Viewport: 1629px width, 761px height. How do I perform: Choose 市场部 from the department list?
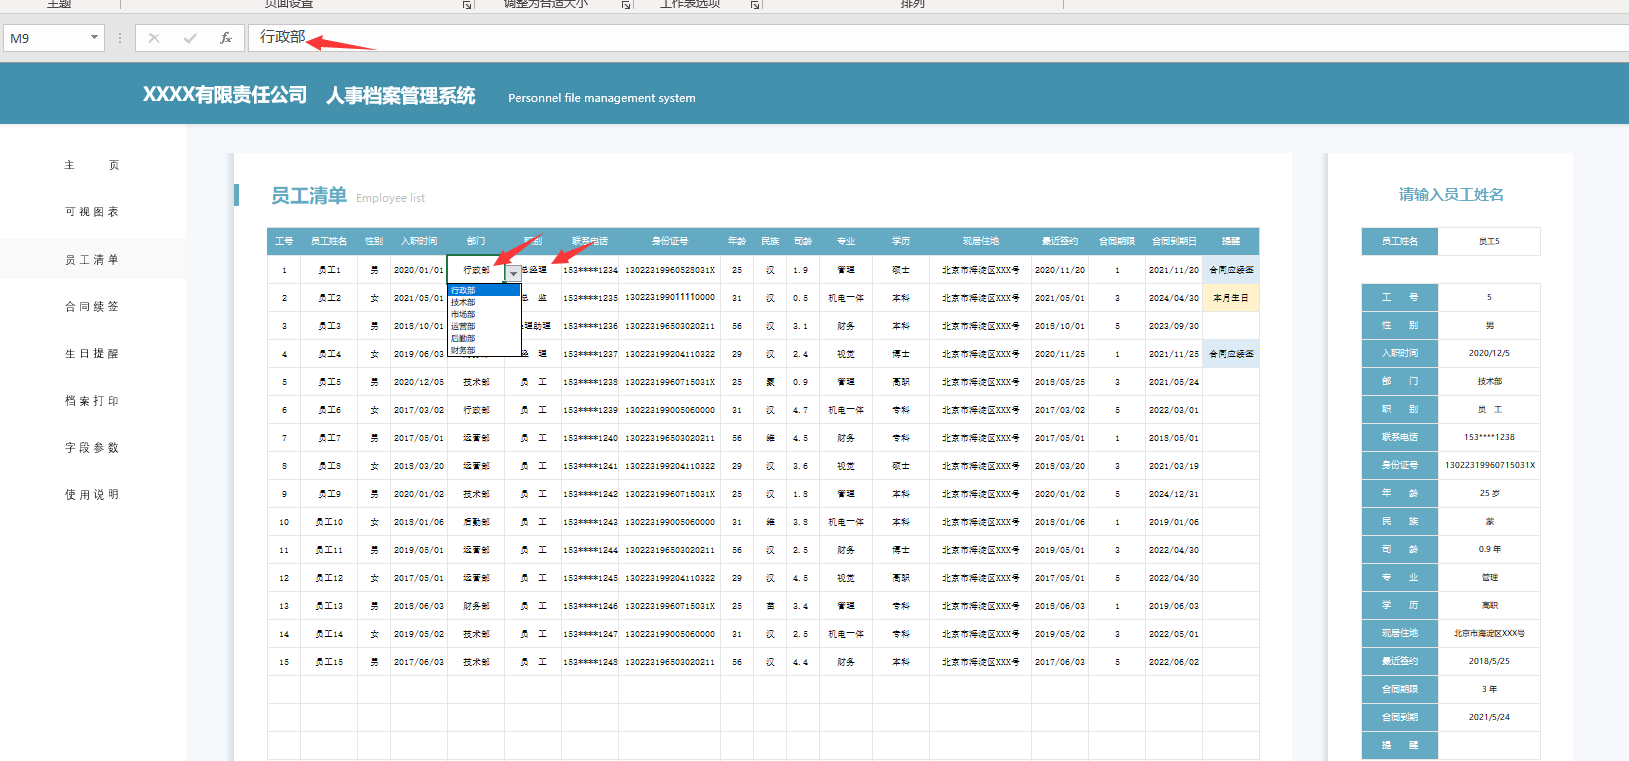484,314
